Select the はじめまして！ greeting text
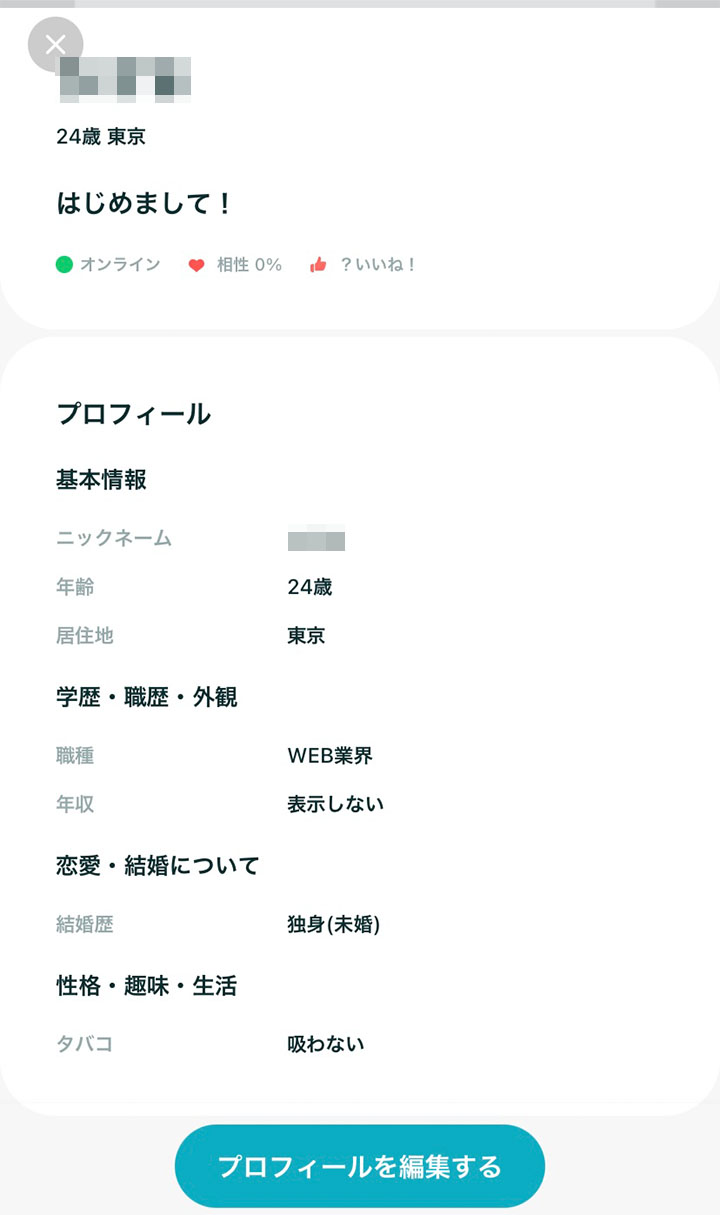This screenshot has height=1215, width=720. click(144, 204)
